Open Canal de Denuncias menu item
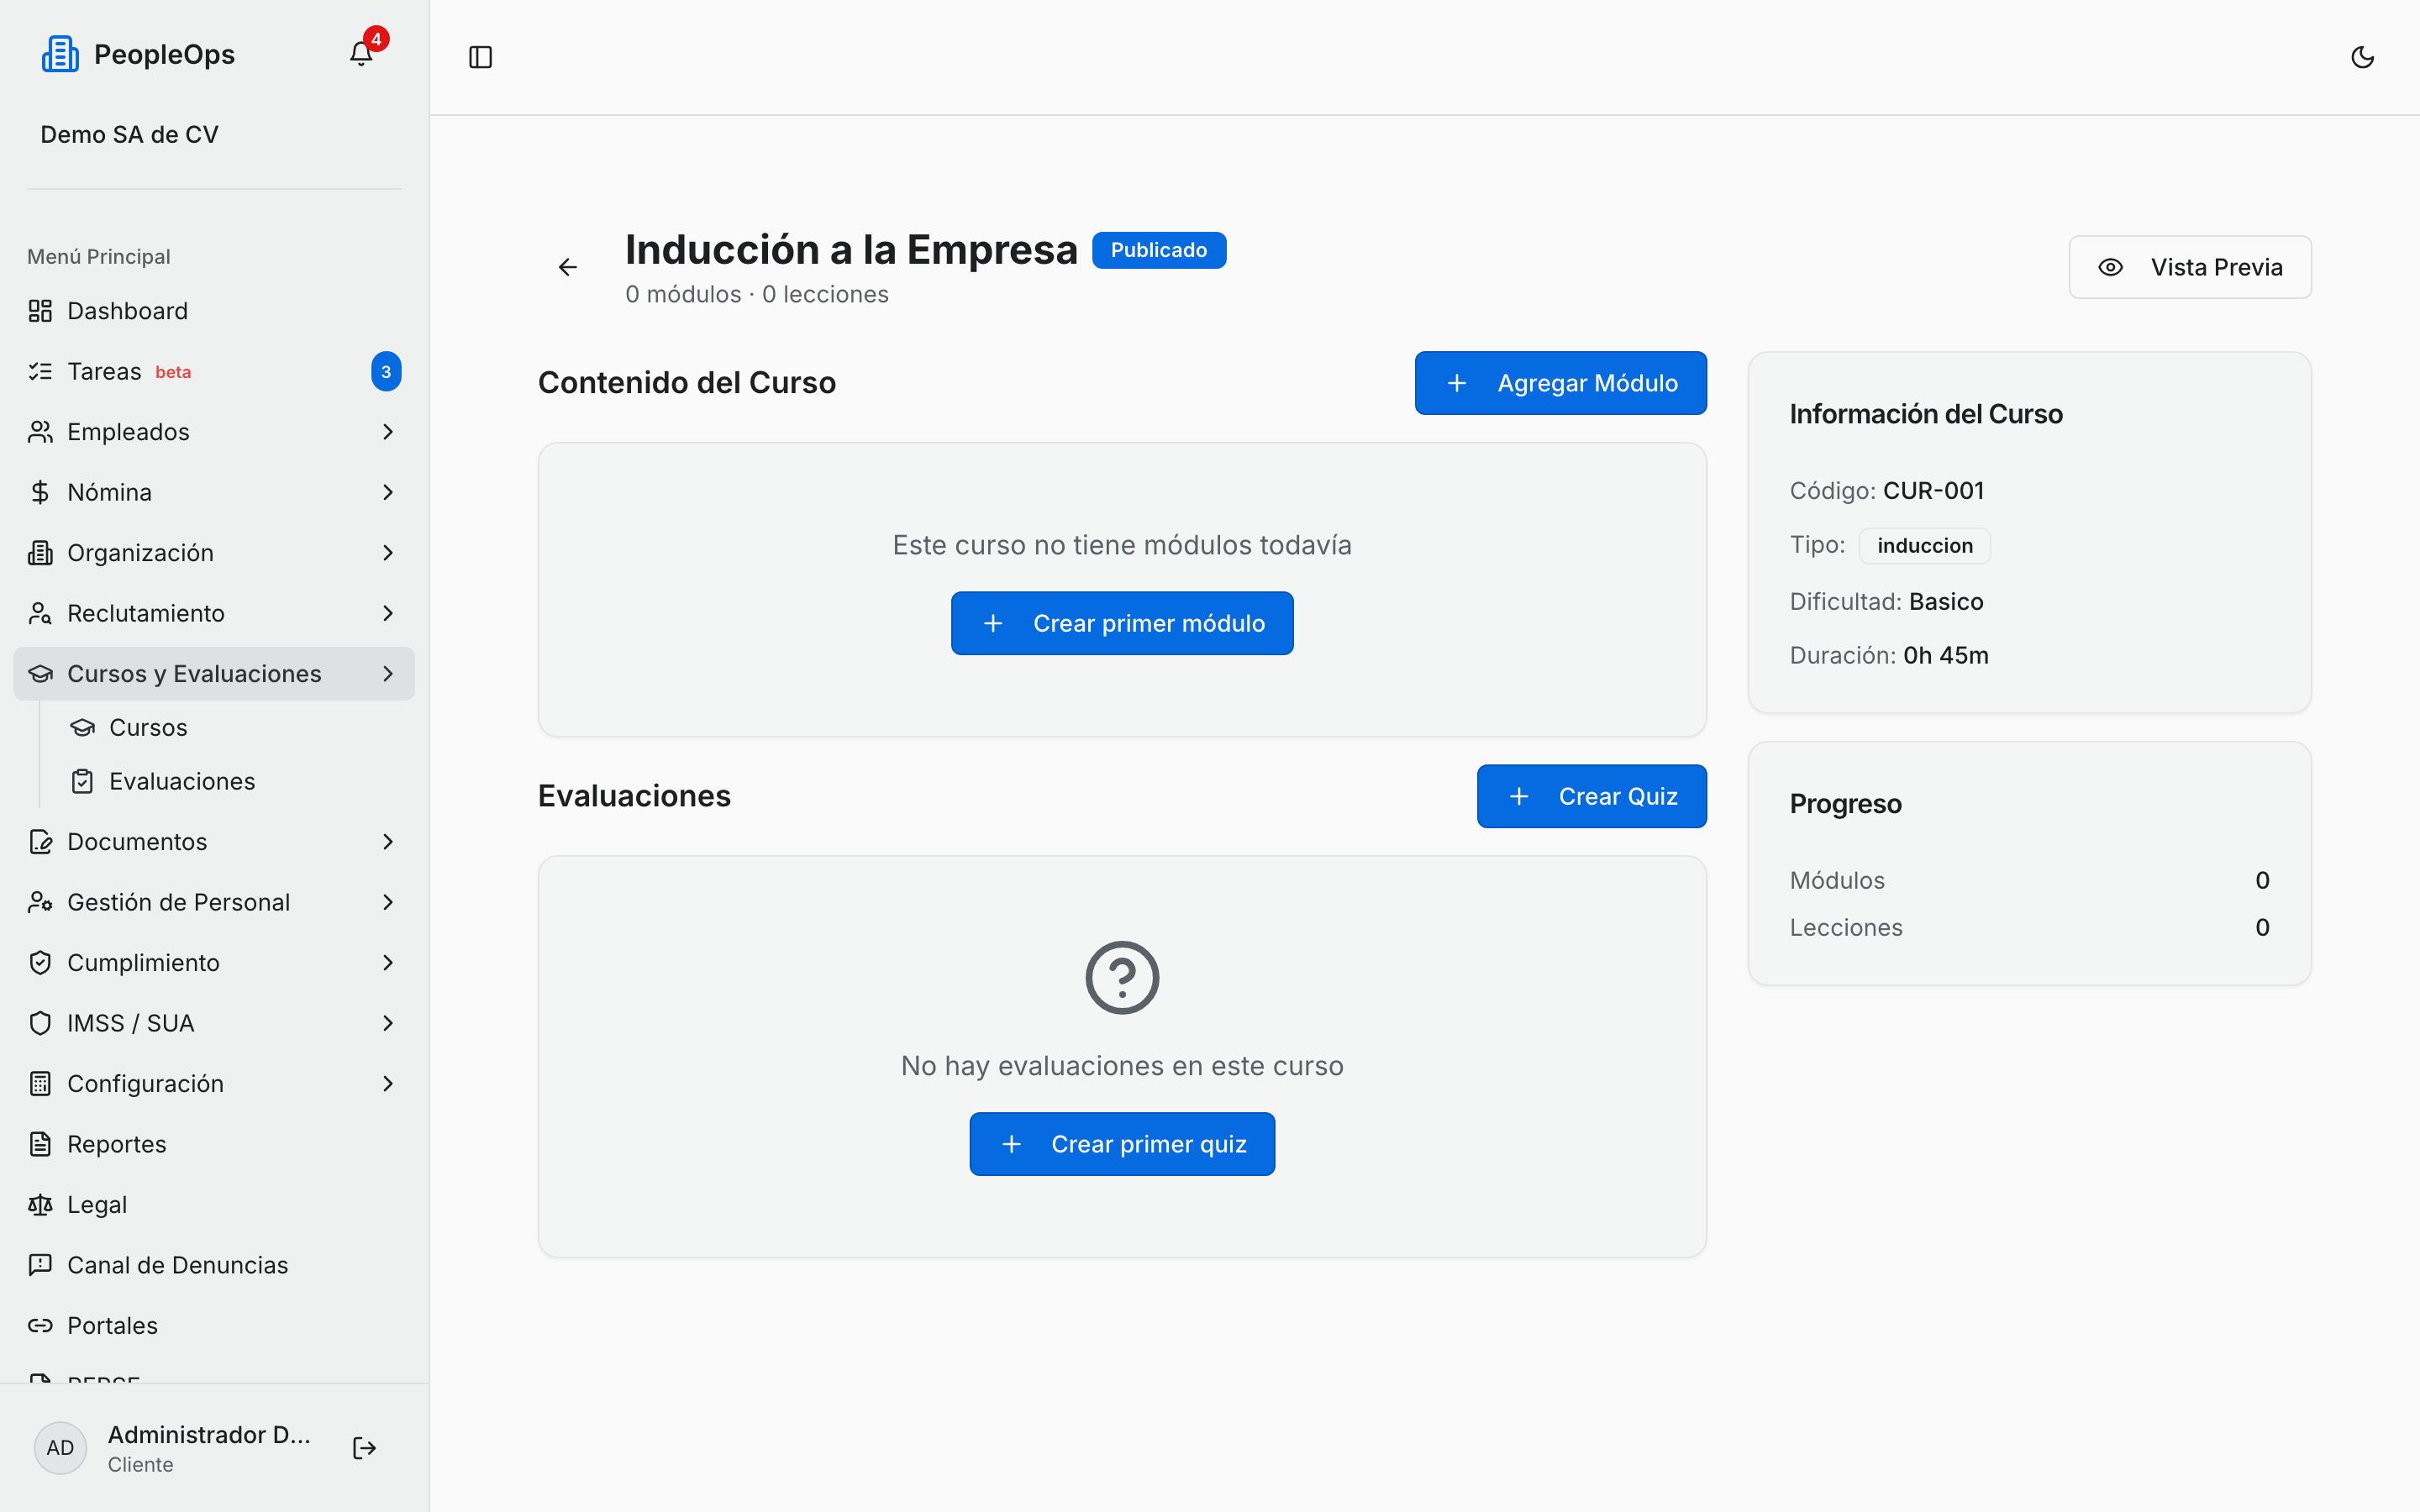This screenshot has height=1512, width=2420. (x=214, y=1265)
